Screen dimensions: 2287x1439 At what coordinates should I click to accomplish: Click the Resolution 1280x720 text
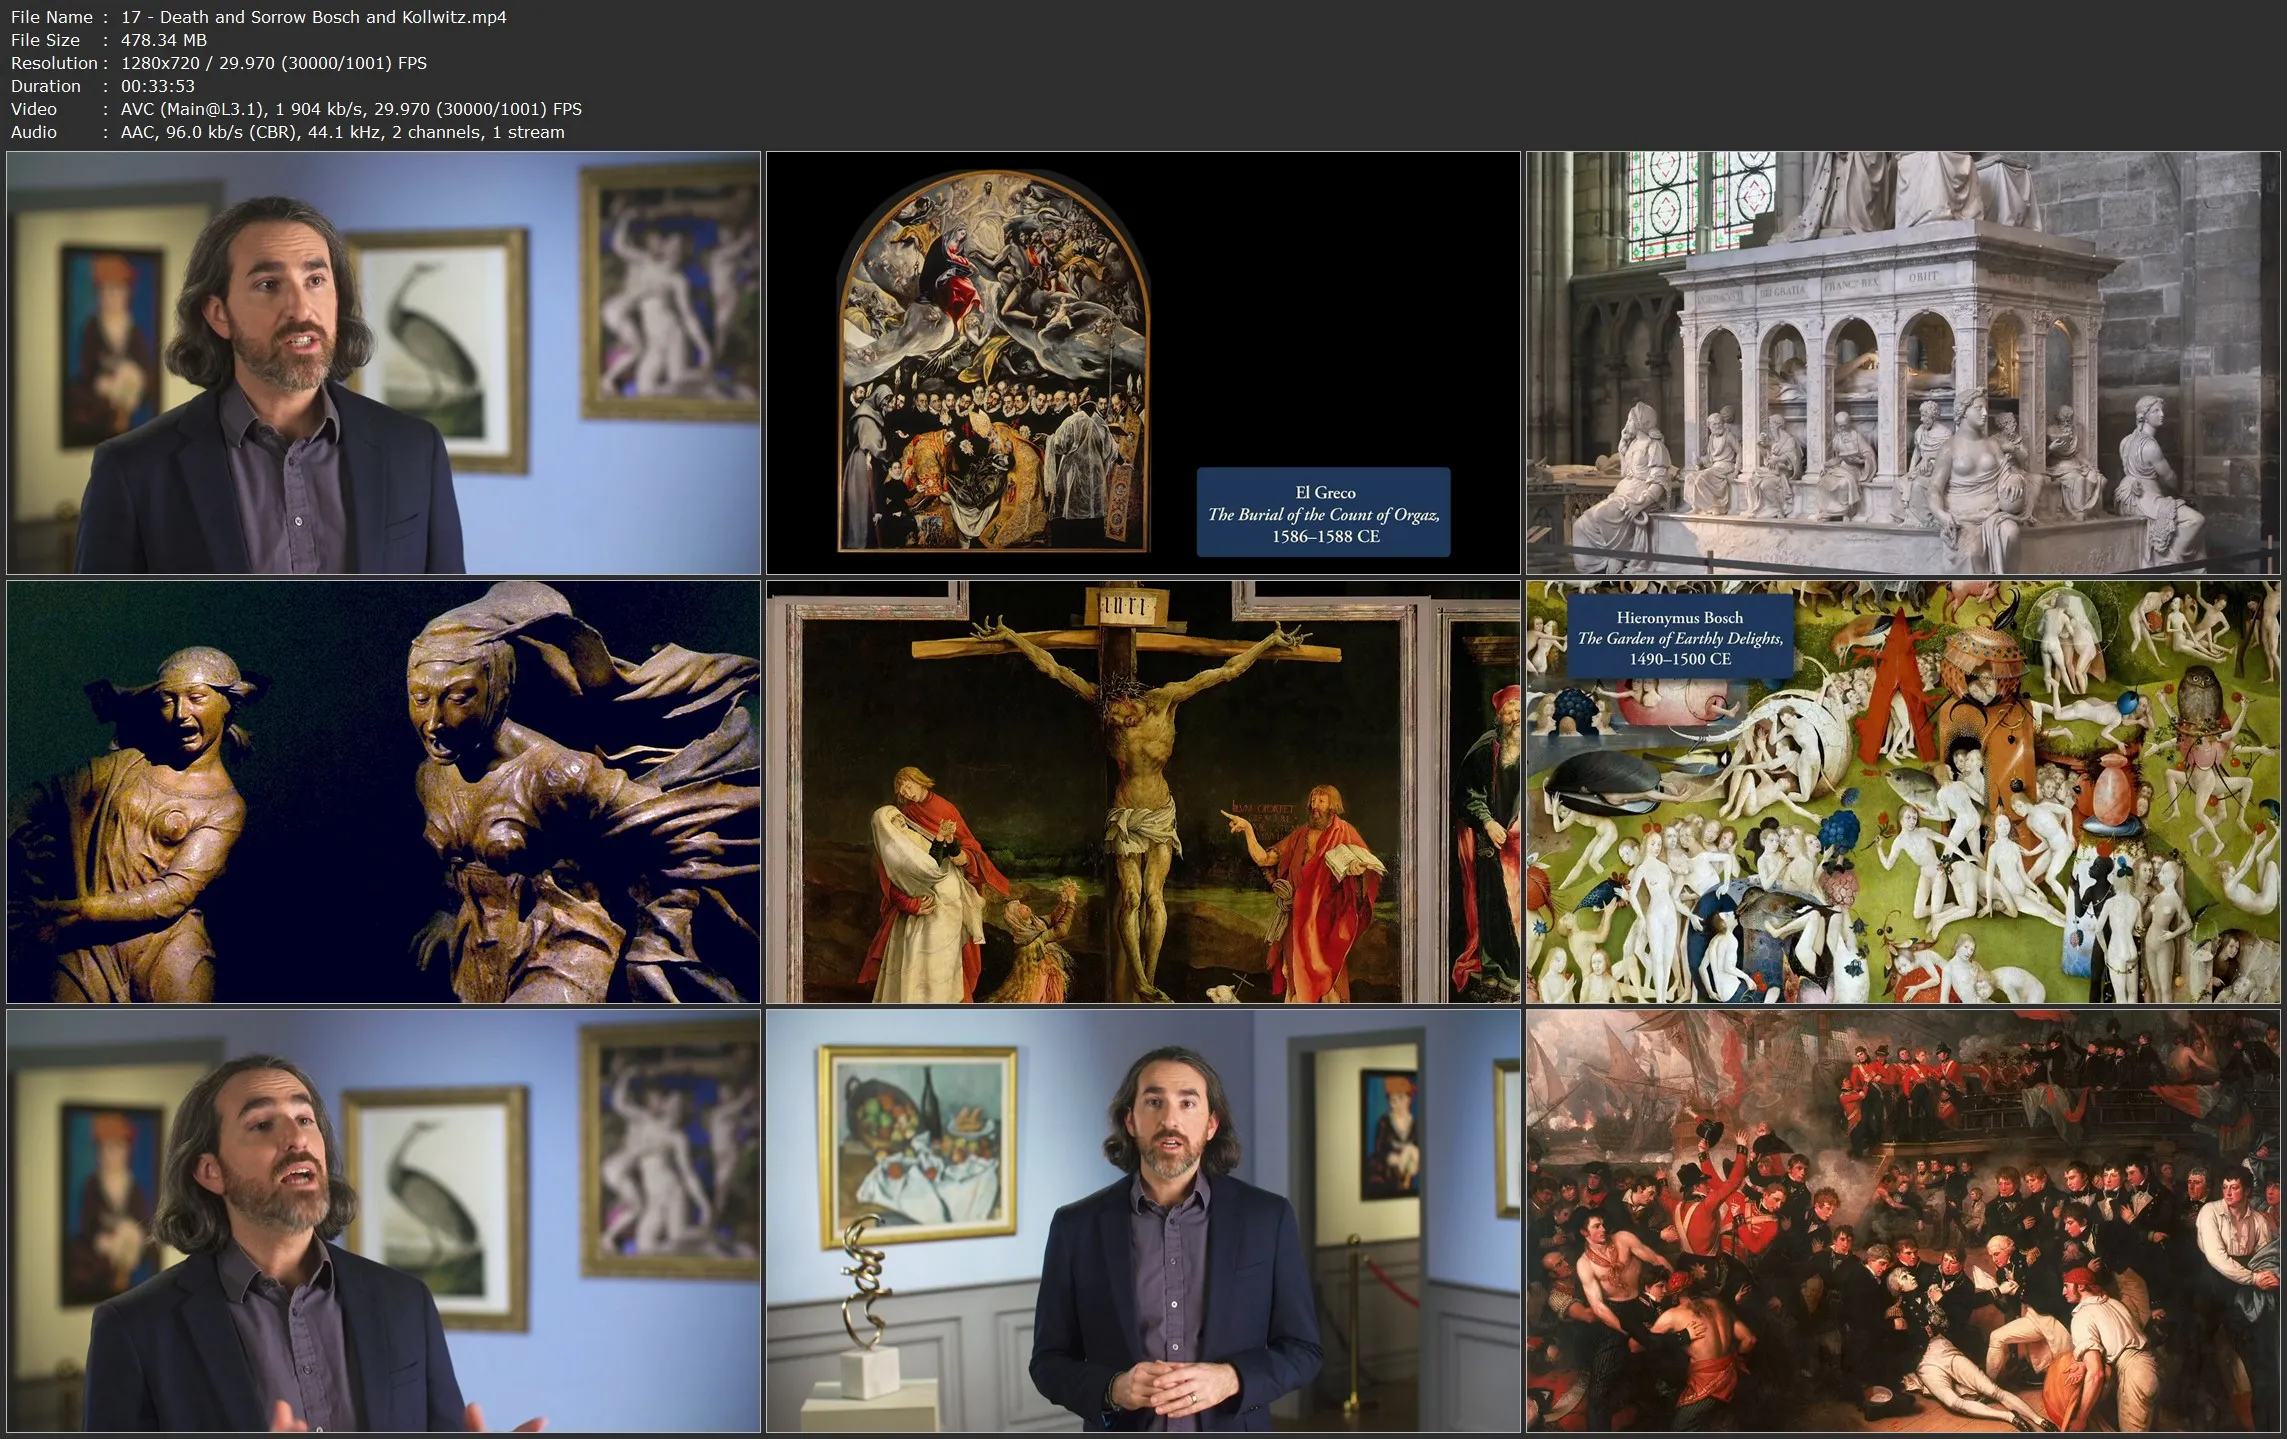point(160,63)
